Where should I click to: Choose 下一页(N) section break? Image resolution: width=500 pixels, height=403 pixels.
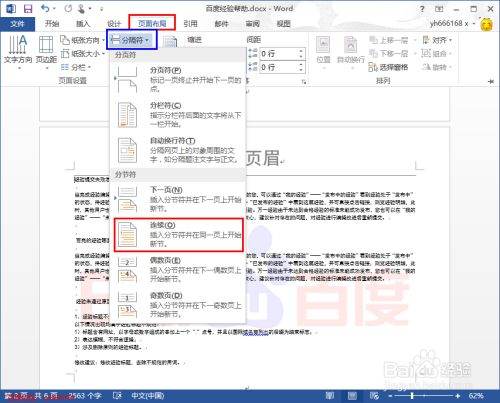tap(178, 199)
